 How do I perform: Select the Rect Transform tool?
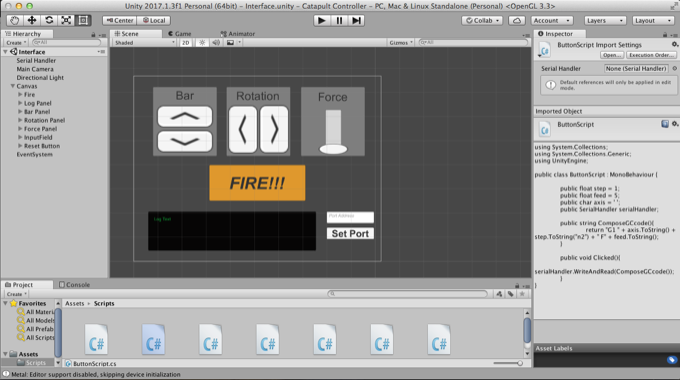point(83,20)
